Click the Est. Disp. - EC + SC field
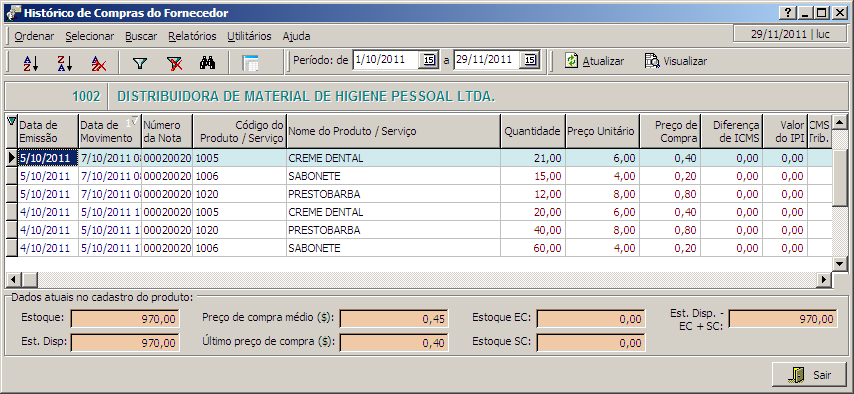 pos(783,318)
